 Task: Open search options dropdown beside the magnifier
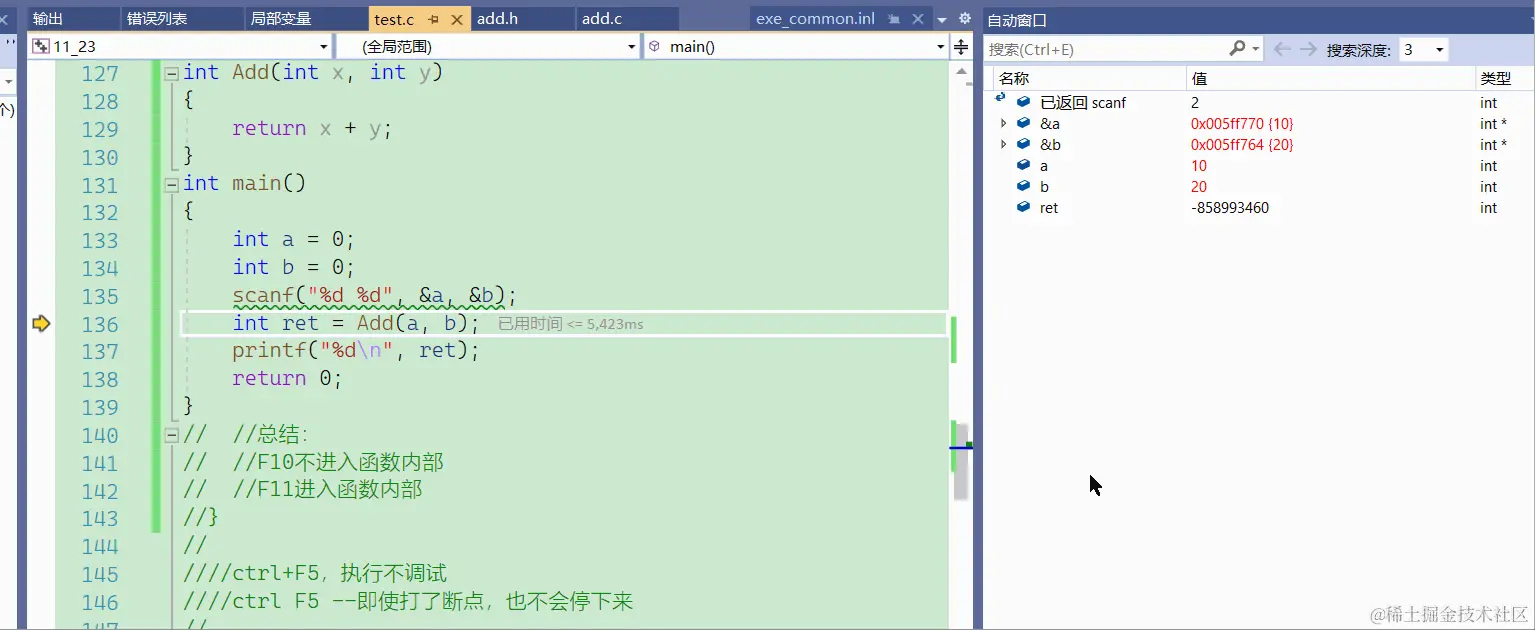1255,48
